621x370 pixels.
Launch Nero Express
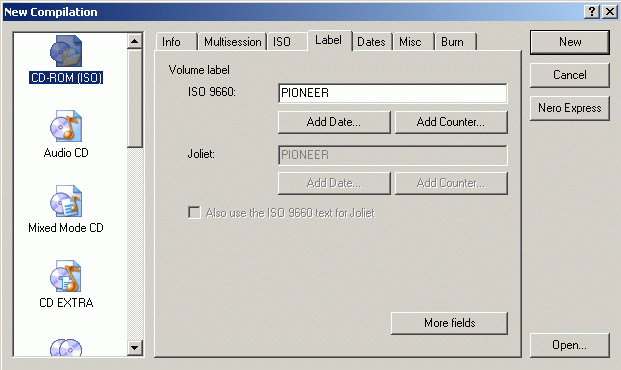pos(570,108)
